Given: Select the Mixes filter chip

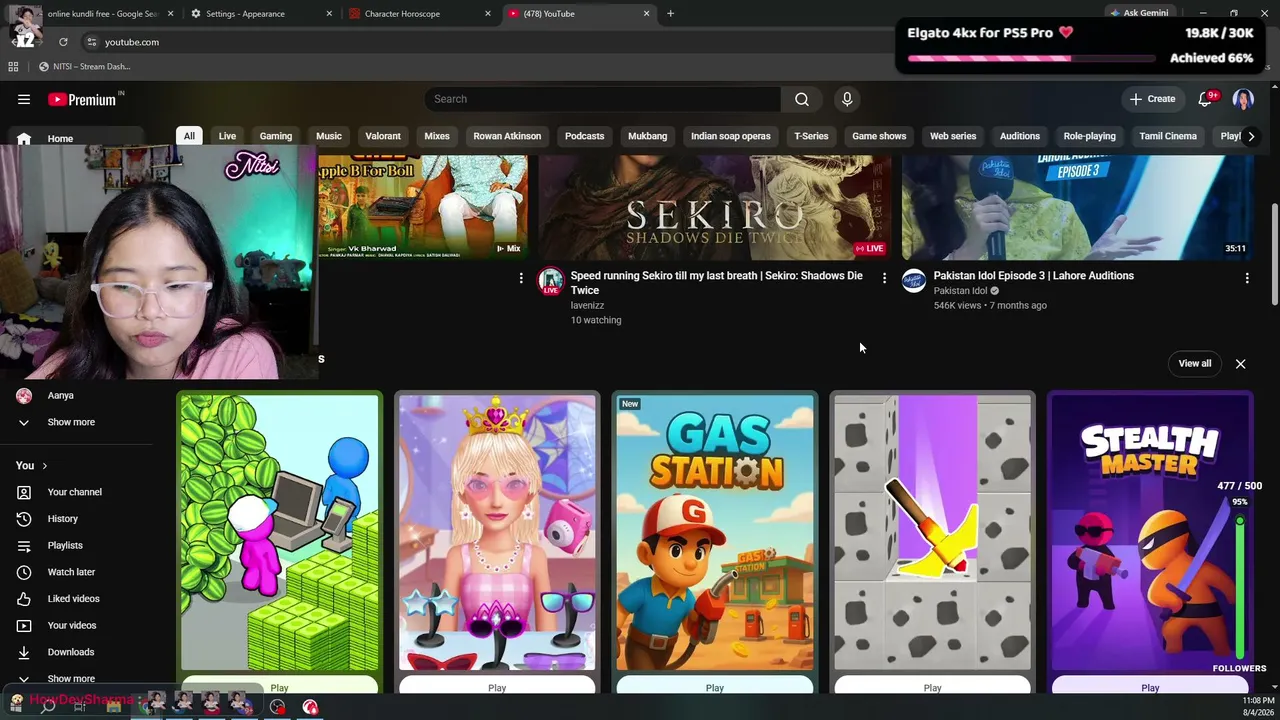Looking at the screenshot, I should pyautogui.click(x=437, y=136).
